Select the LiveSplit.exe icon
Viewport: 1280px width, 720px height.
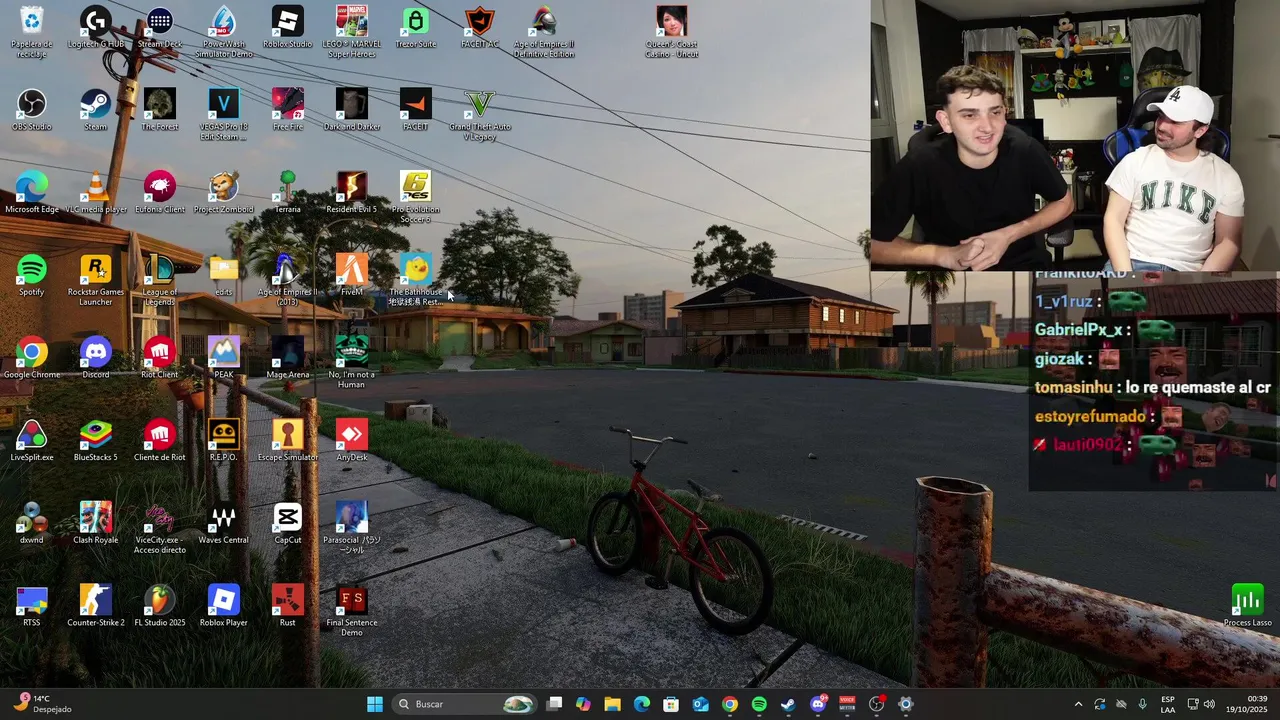pyautogui.click(x=32, y=440)
